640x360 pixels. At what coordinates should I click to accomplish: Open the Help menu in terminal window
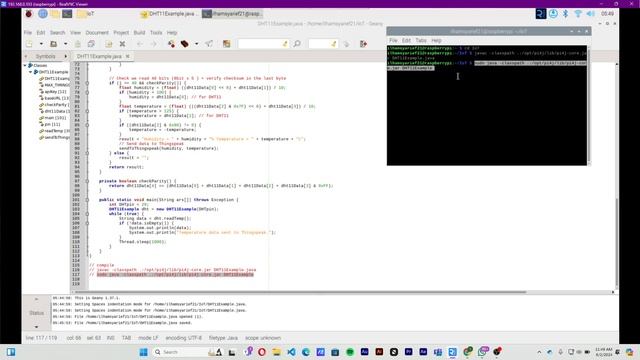click(436, 40)
